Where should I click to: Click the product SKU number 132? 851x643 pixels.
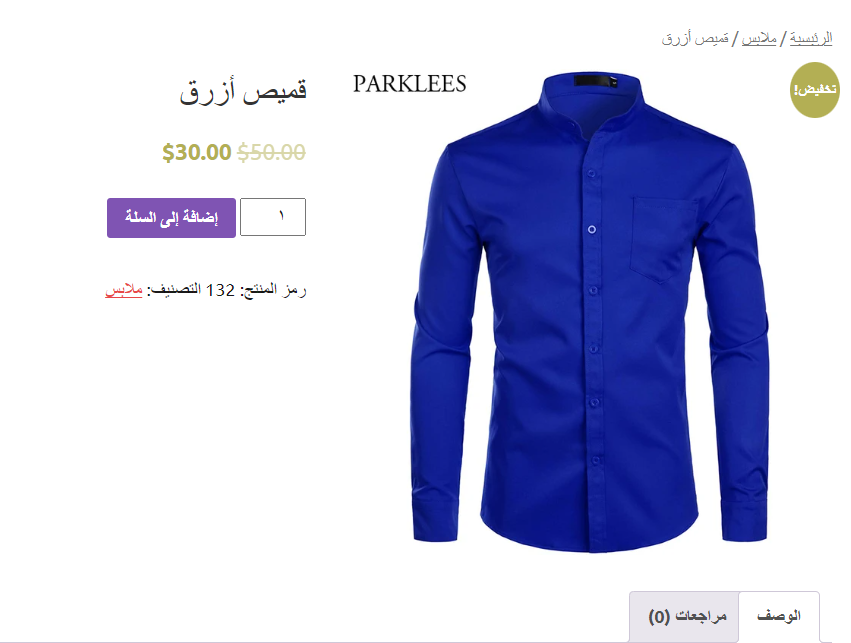(220, 290)
